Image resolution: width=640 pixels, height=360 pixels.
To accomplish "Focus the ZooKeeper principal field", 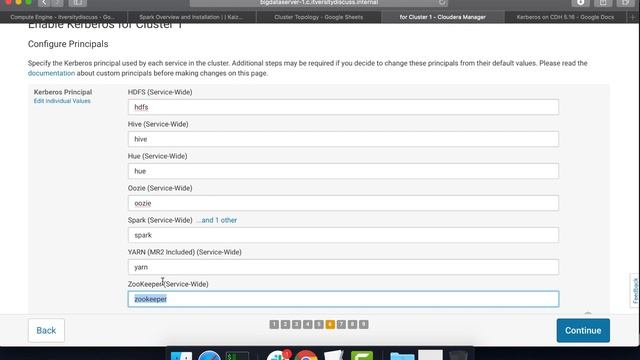I will coord(343,299).
